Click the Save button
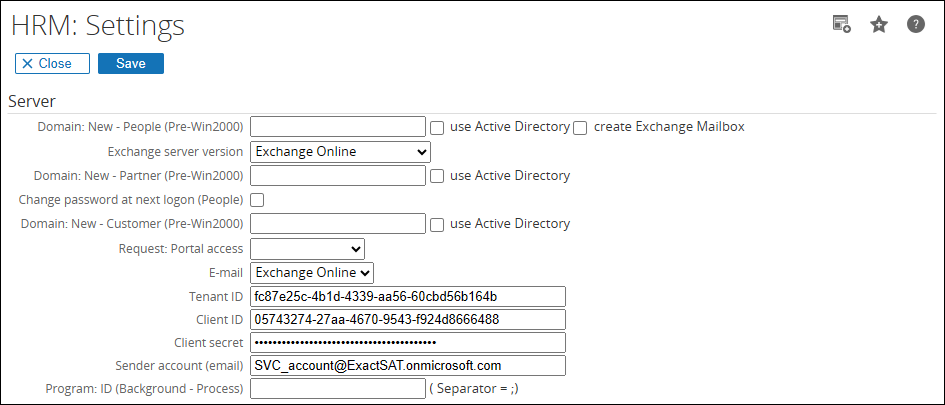Screen dimensions: 945x405 coord(131,64)
